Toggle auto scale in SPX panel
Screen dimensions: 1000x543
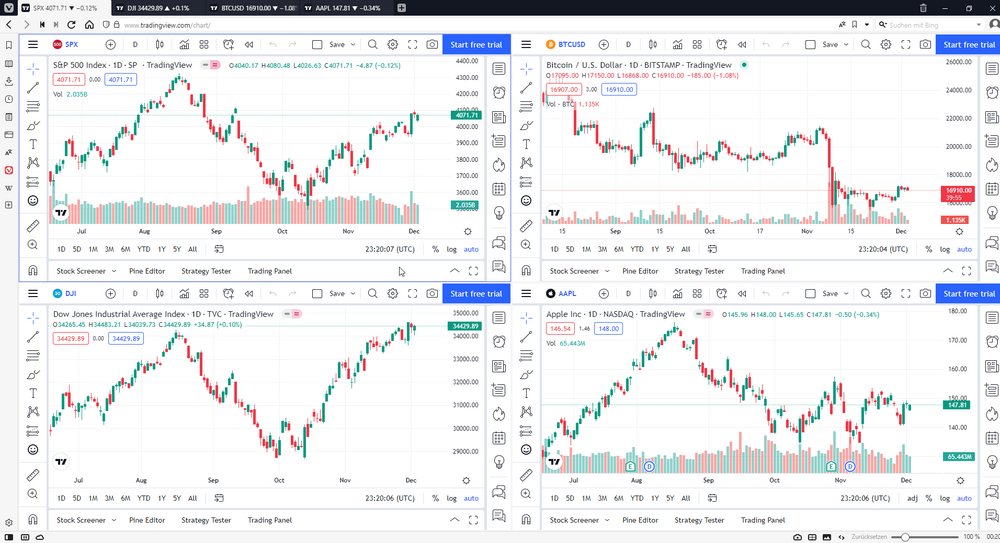click(x=471, y=249)
